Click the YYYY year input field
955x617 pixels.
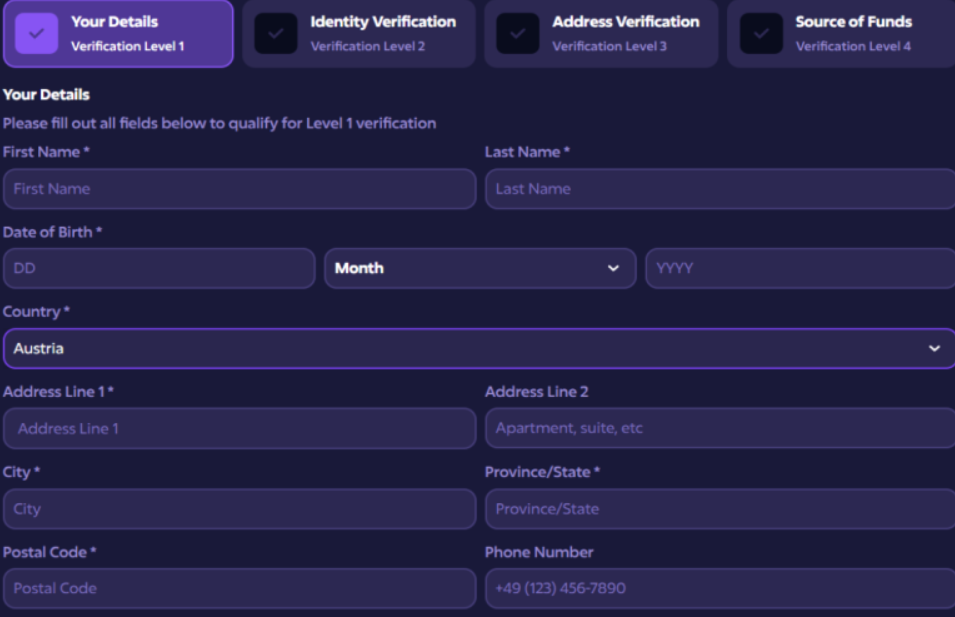800,268
